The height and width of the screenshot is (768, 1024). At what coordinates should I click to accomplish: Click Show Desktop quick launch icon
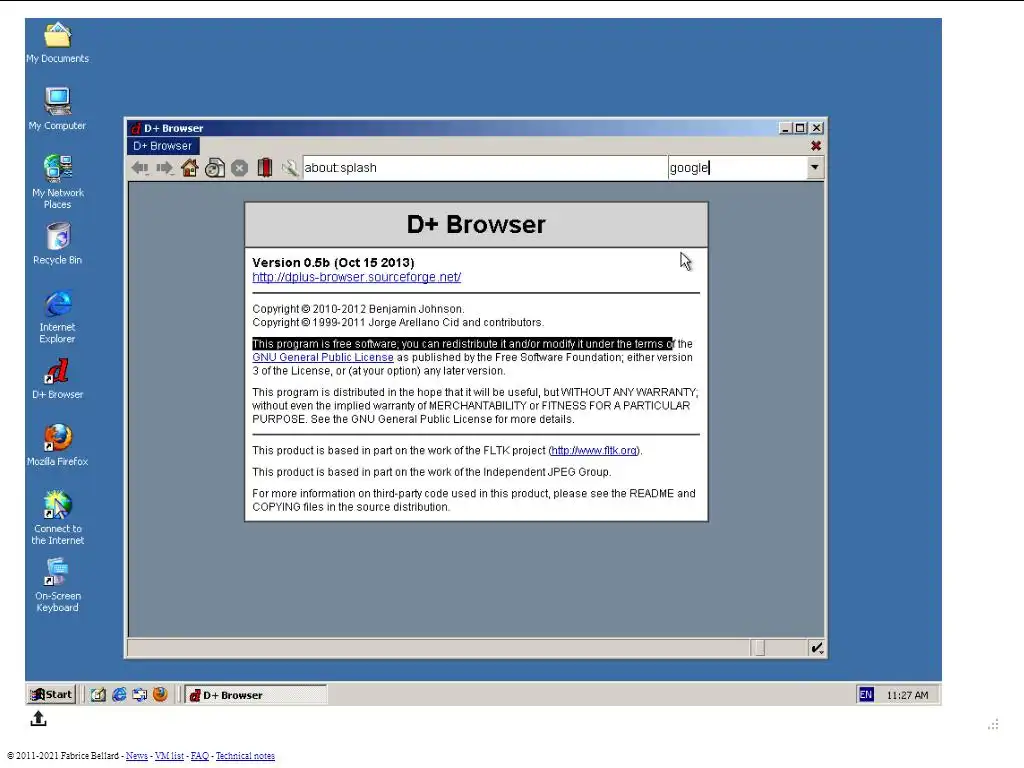point(98,695)
